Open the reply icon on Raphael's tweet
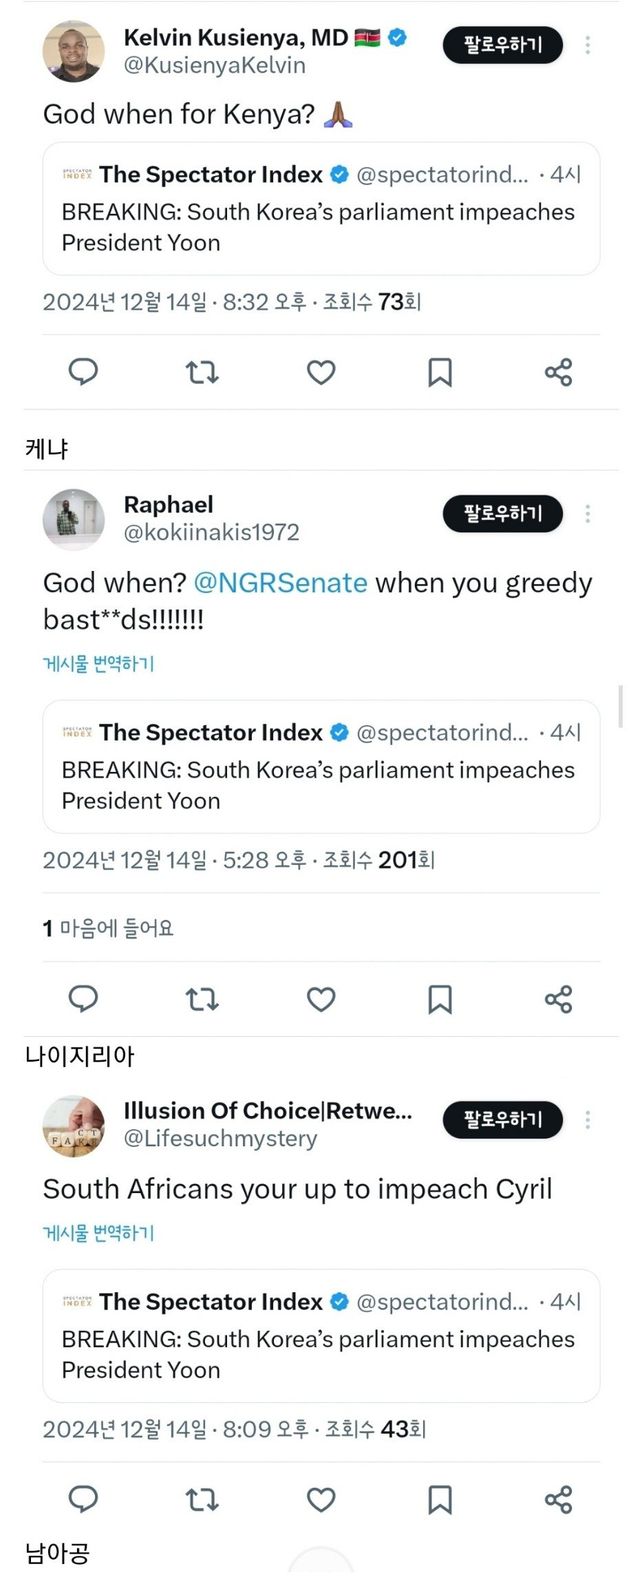640x1579 pixels. tap(83, 998)
